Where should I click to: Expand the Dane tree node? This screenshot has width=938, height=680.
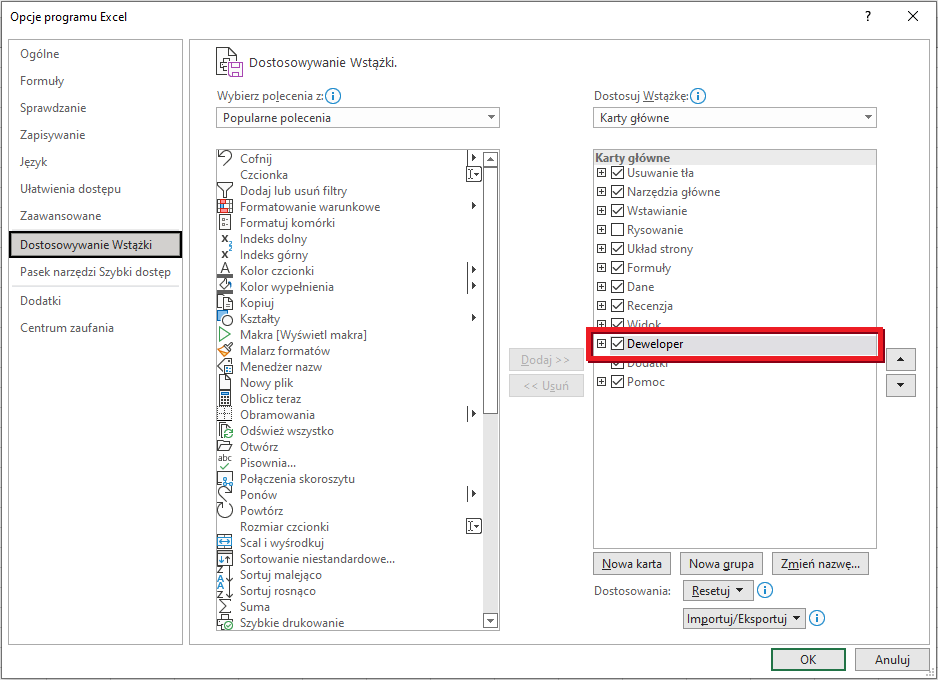pos(601,286)
